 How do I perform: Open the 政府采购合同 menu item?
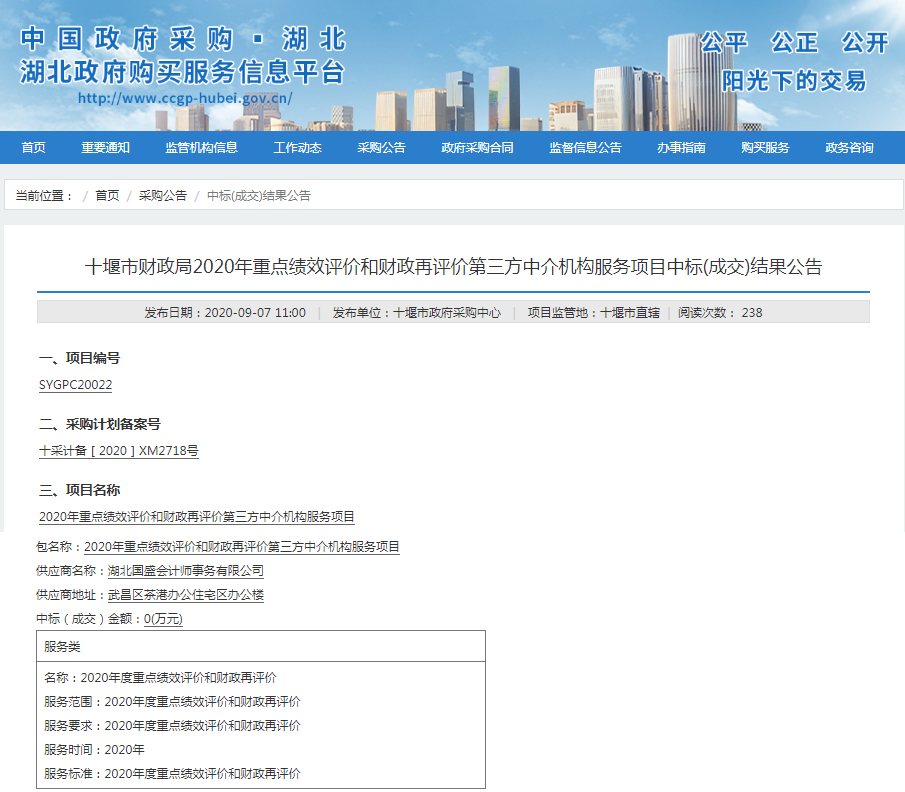tap(477, 148)
